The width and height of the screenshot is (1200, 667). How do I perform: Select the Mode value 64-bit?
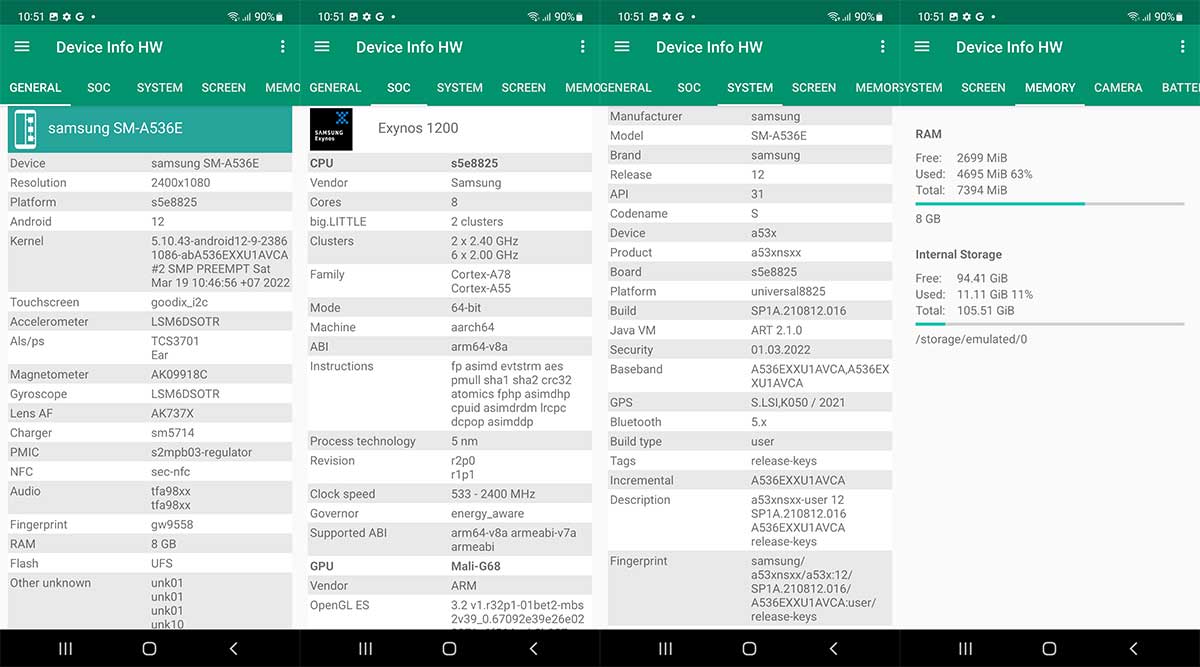(466, 308)
